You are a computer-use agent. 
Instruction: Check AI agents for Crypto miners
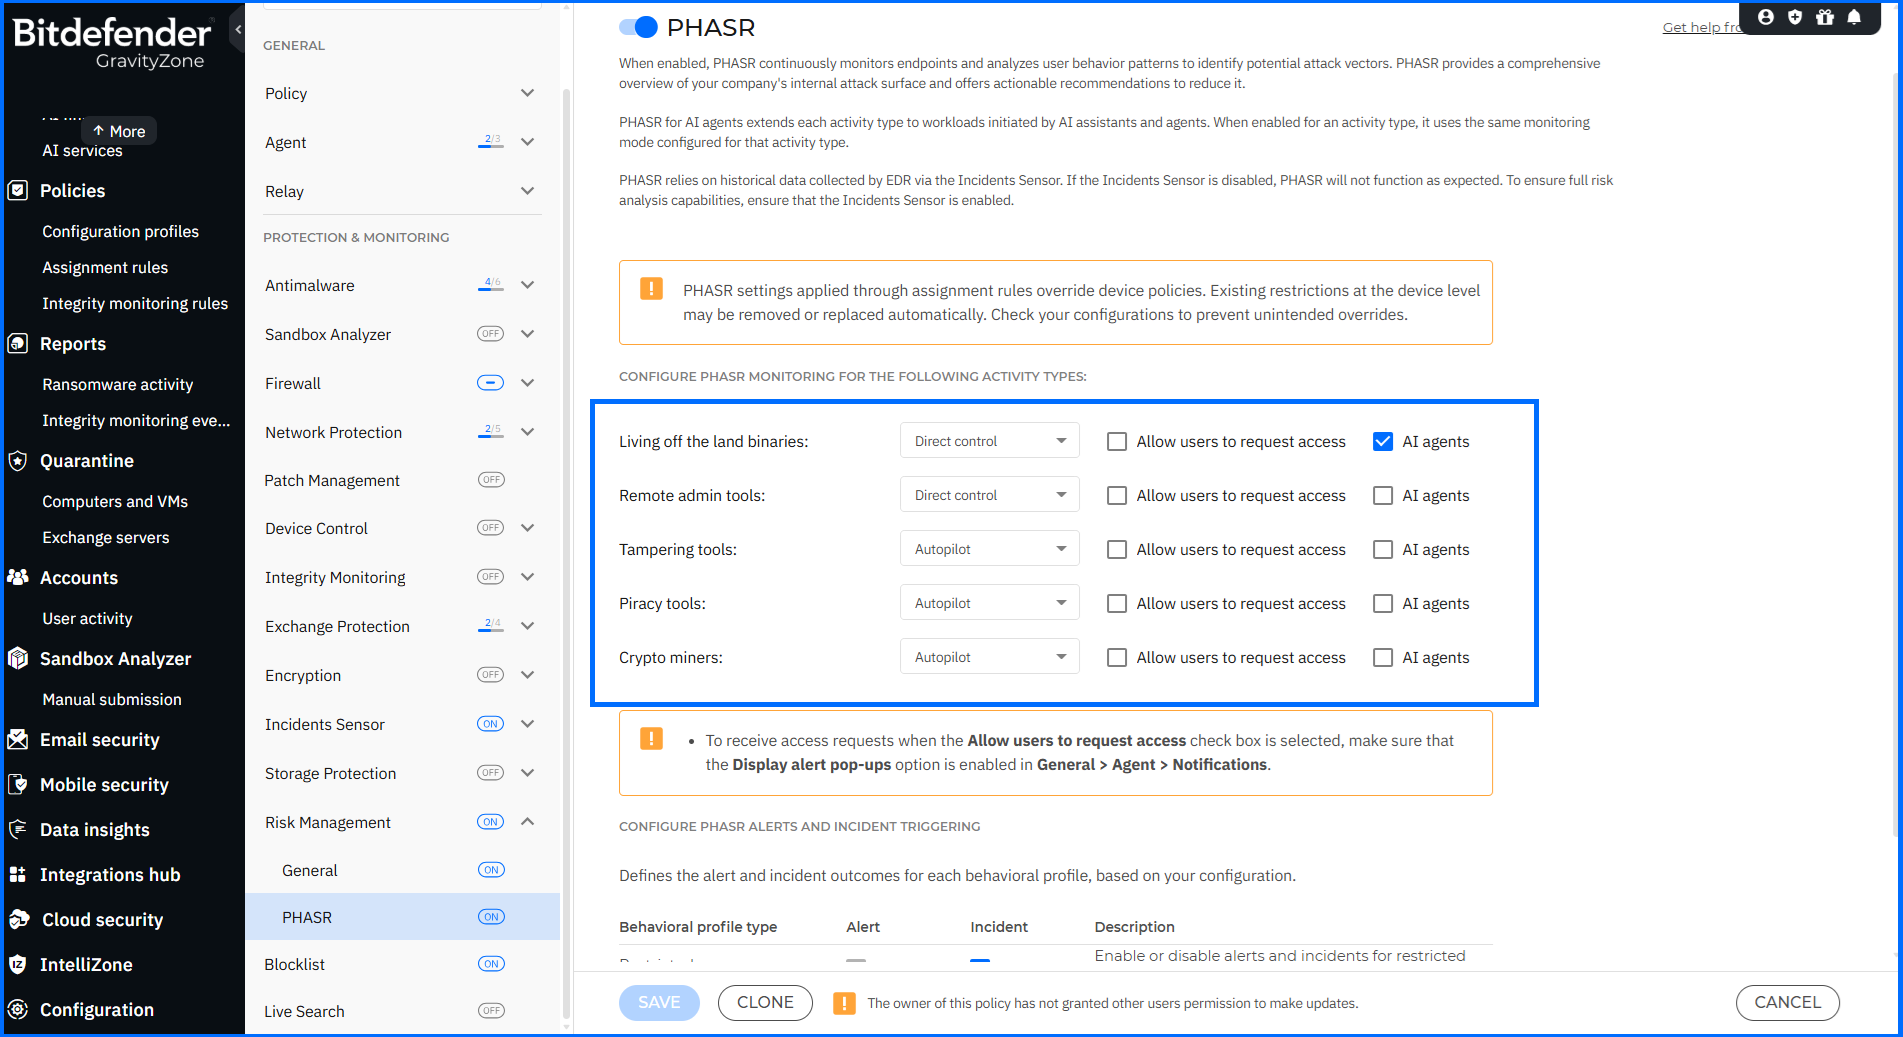click(1383, 657)
